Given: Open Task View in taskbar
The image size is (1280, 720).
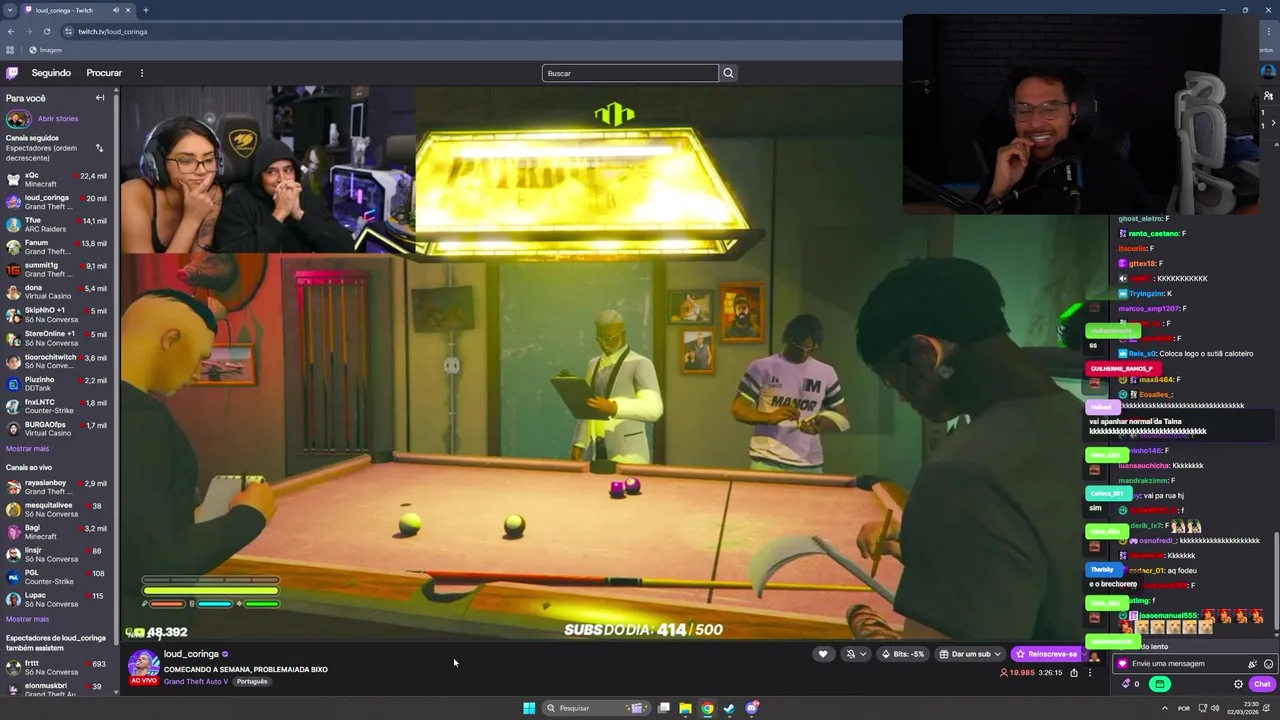Looking at the screenshot, I should click(x=663, y=708).
